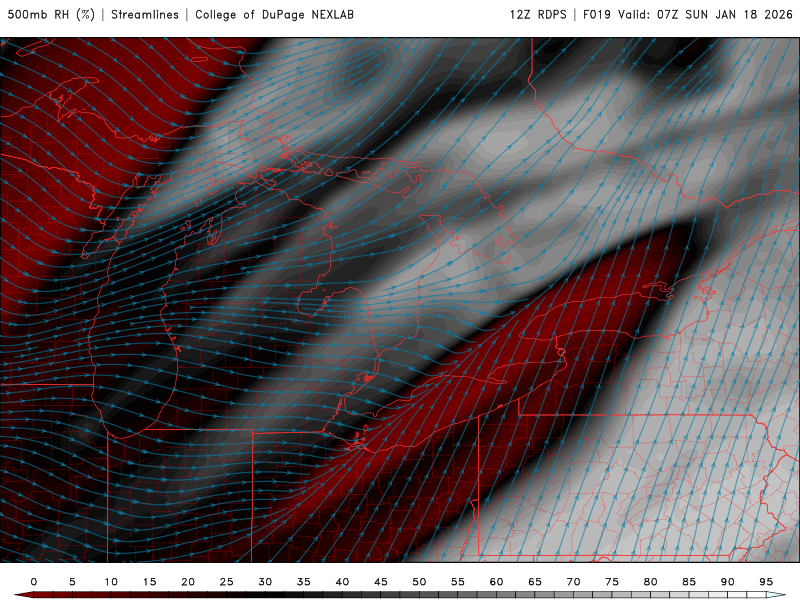Pick the "70" value on color bar
Image resolution: width=800 pixels, height=600 pixels.
click(x=573, y=582)
